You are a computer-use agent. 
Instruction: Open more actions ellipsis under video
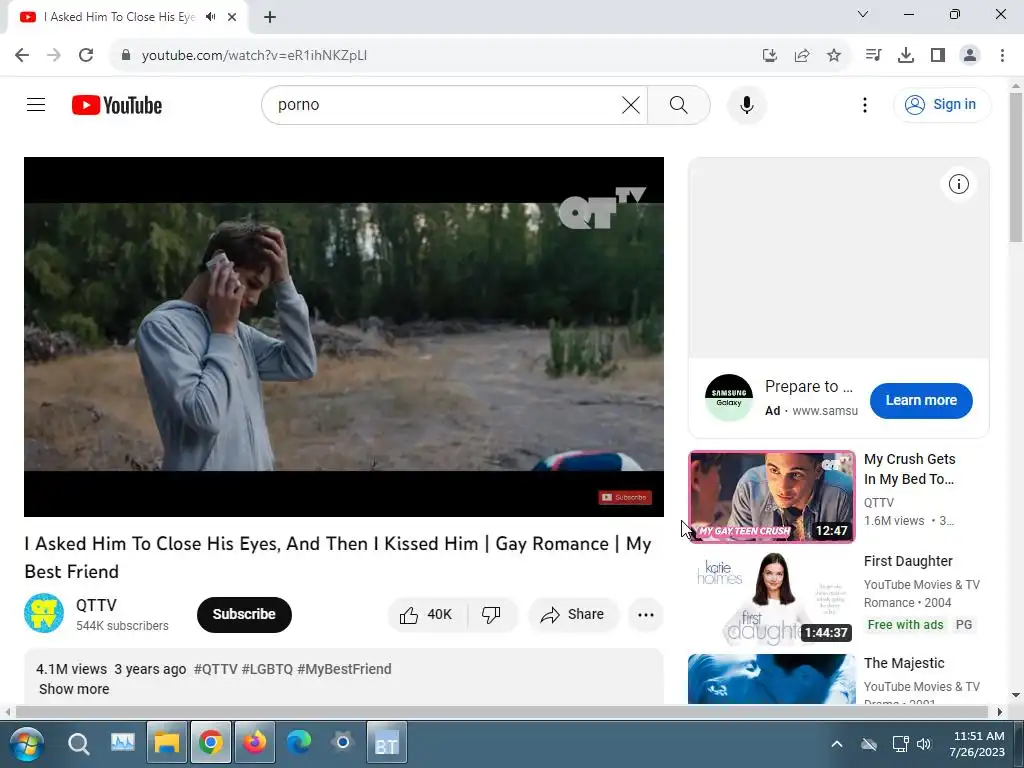[645, 615]
